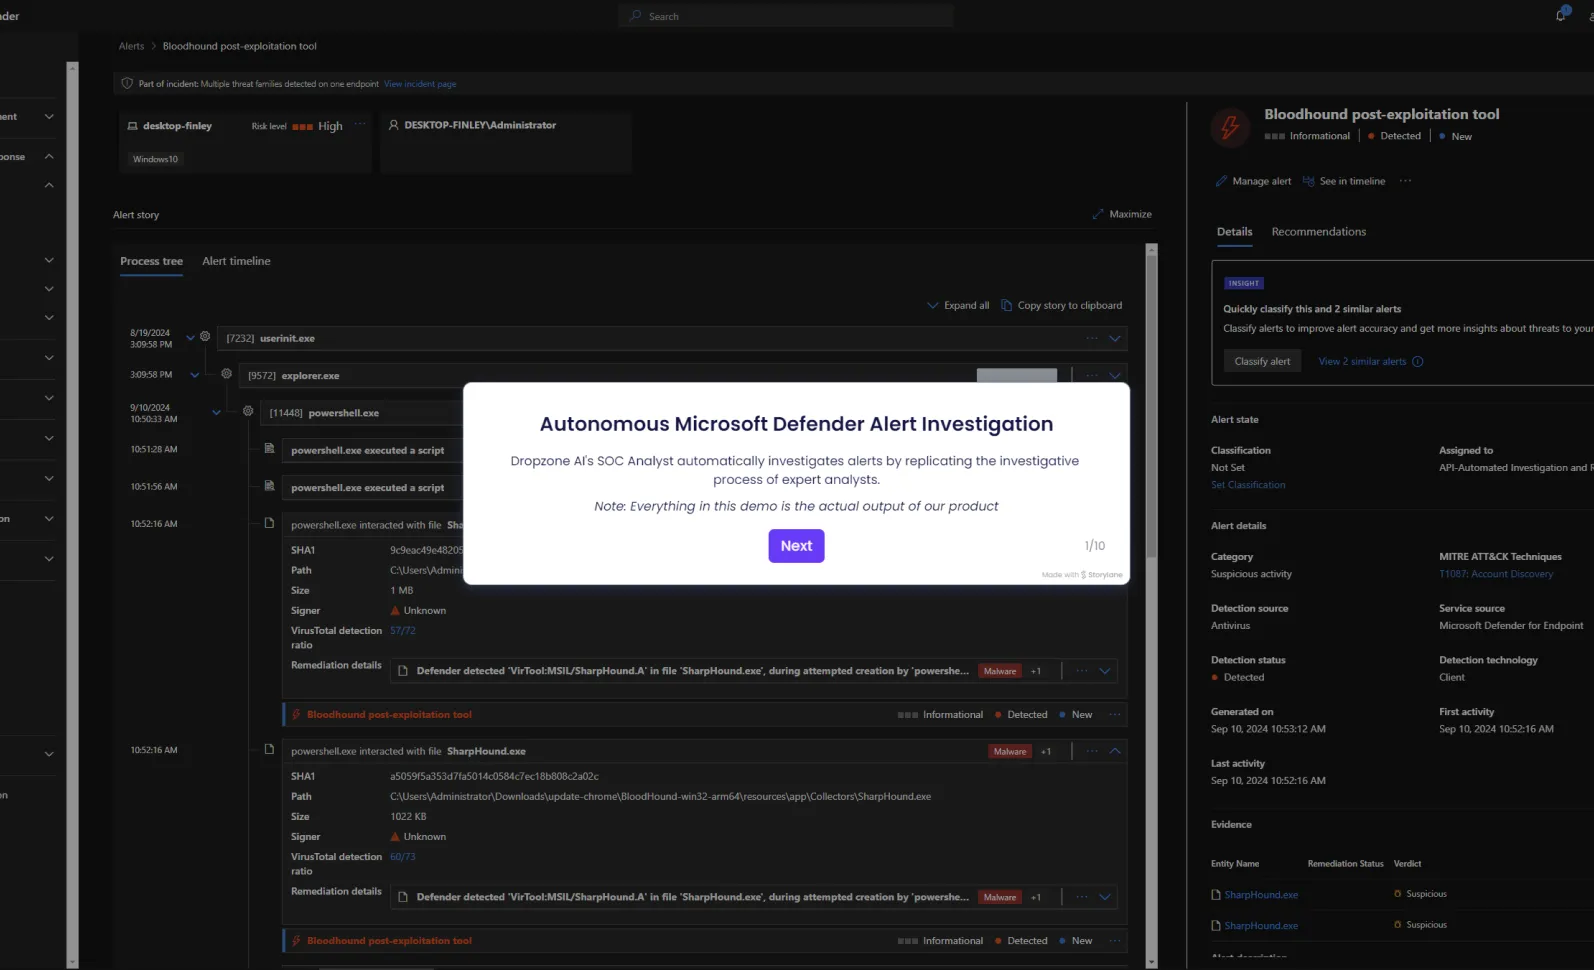Click file icon at first 10:52:16 AM event
The image size is (1594, 970).
[x=269, y=523]
